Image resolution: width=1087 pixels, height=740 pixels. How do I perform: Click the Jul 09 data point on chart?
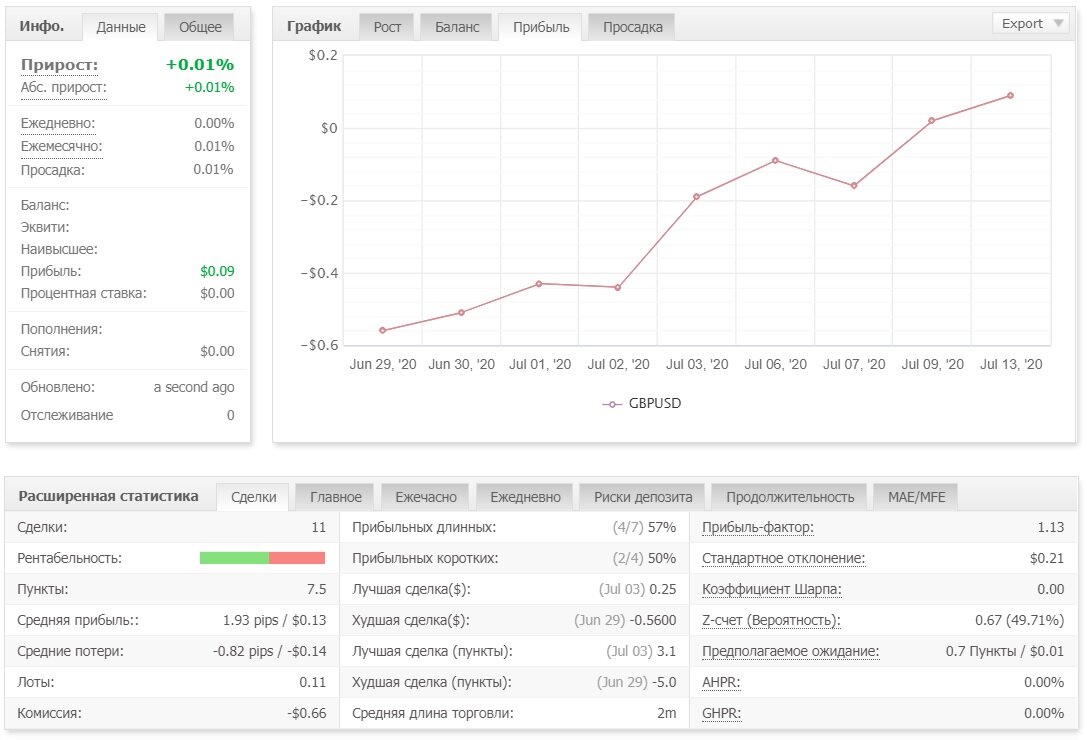[932, 121]
